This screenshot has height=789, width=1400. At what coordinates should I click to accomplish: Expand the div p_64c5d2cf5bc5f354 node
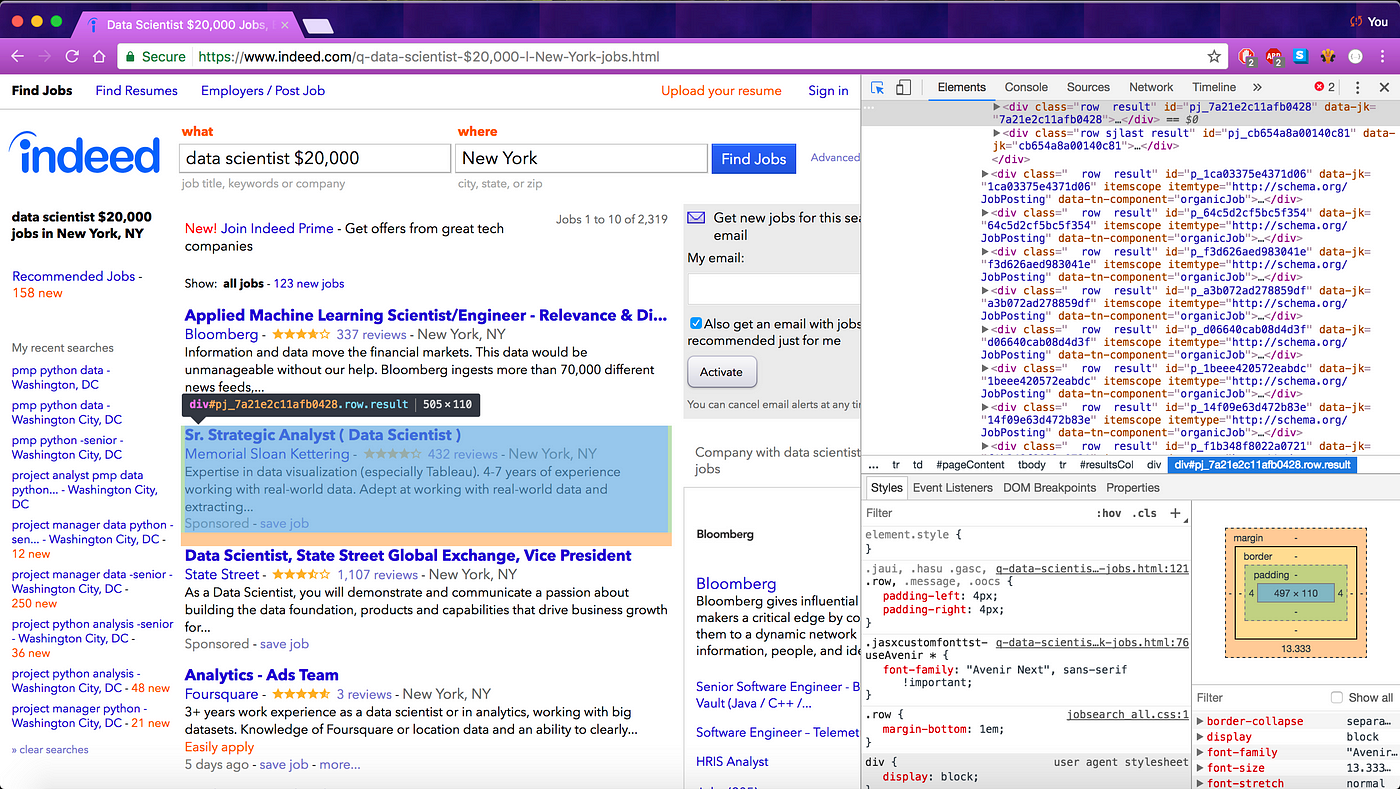(x=986, y=213)
